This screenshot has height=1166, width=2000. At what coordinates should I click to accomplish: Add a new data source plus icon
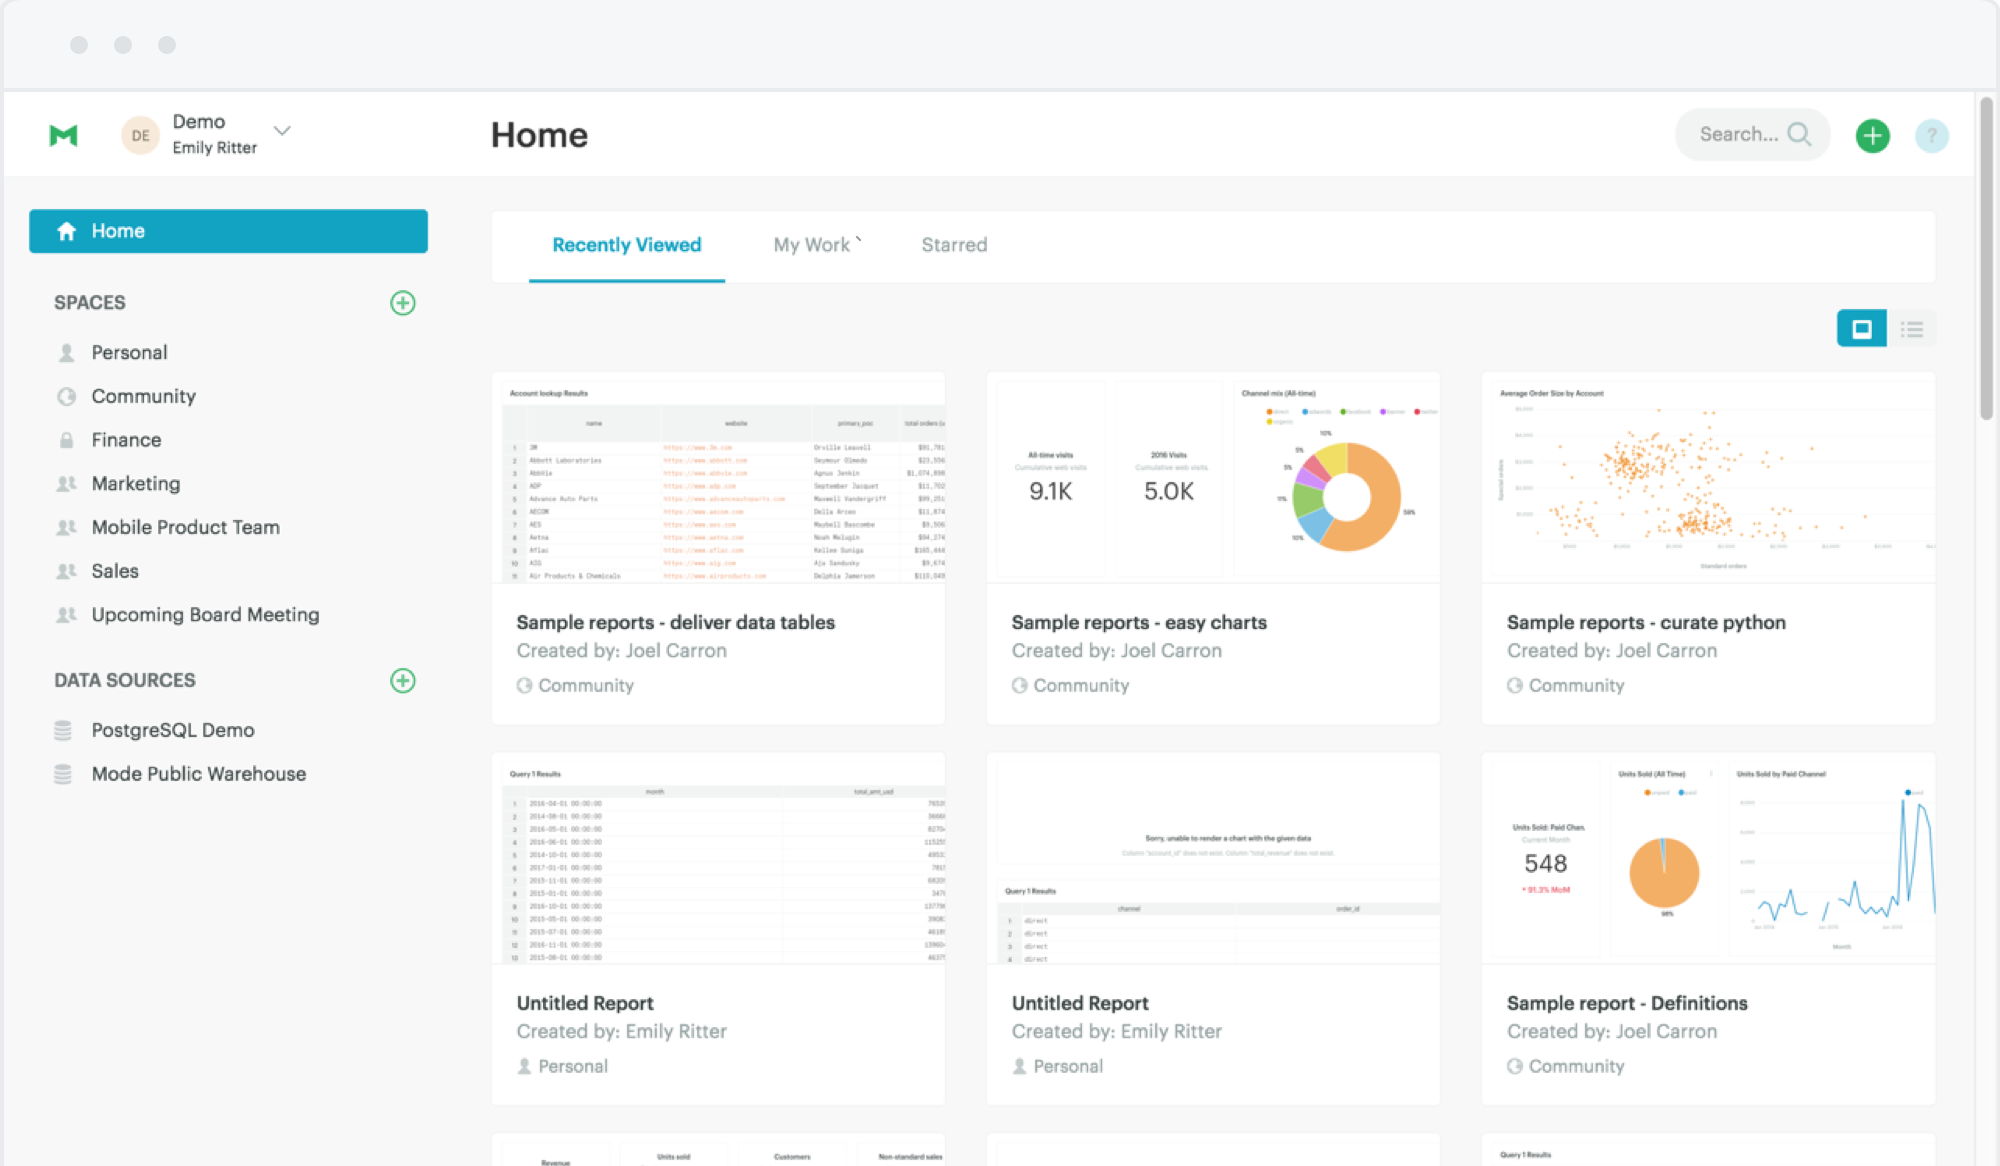[x=402, y=681]
